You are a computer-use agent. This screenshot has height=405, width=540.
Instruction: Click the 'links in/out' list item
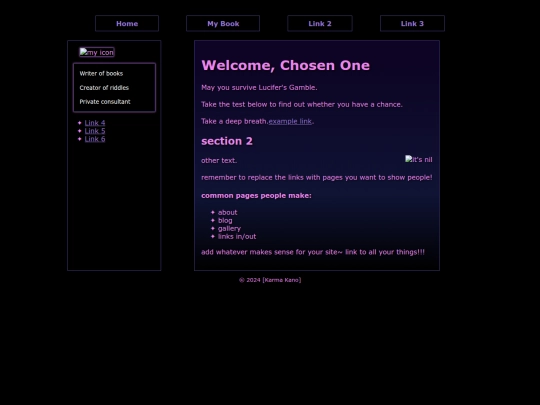[x=237, y=237]
